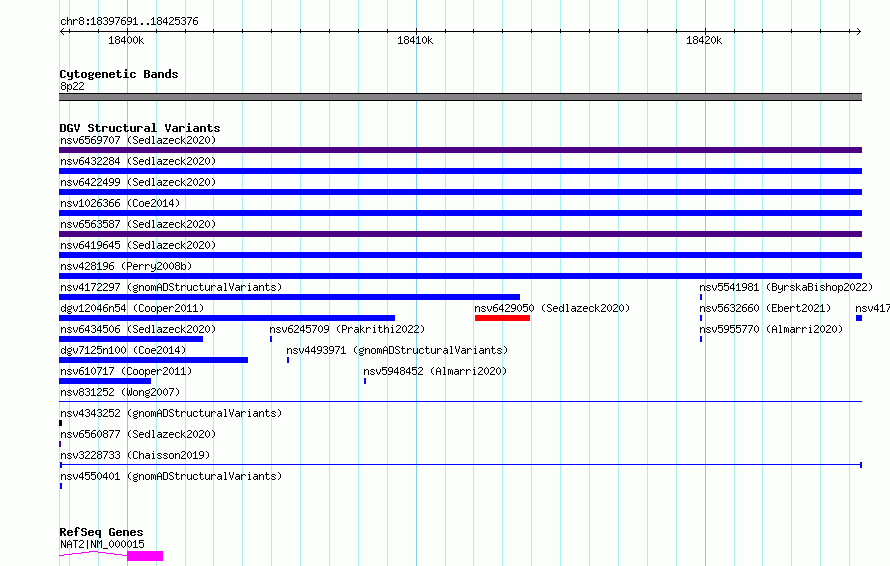Click the gray 8p22 cytogenetic band
Viewport: 890px width, 566px height.
[x=460, y=97]
